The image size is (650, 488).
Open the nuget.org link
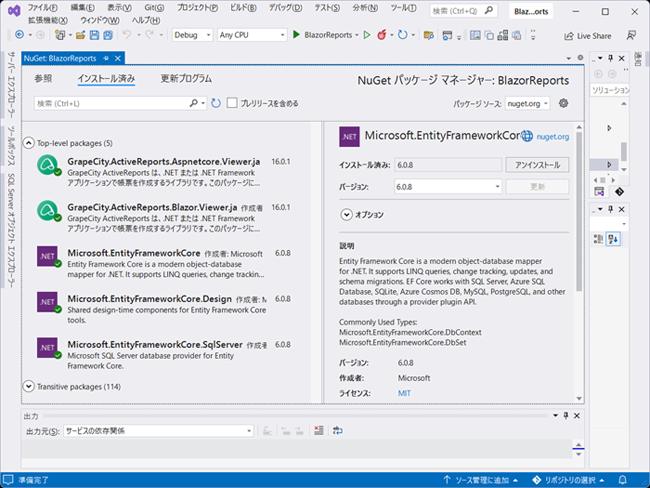(x=553, y=136)
